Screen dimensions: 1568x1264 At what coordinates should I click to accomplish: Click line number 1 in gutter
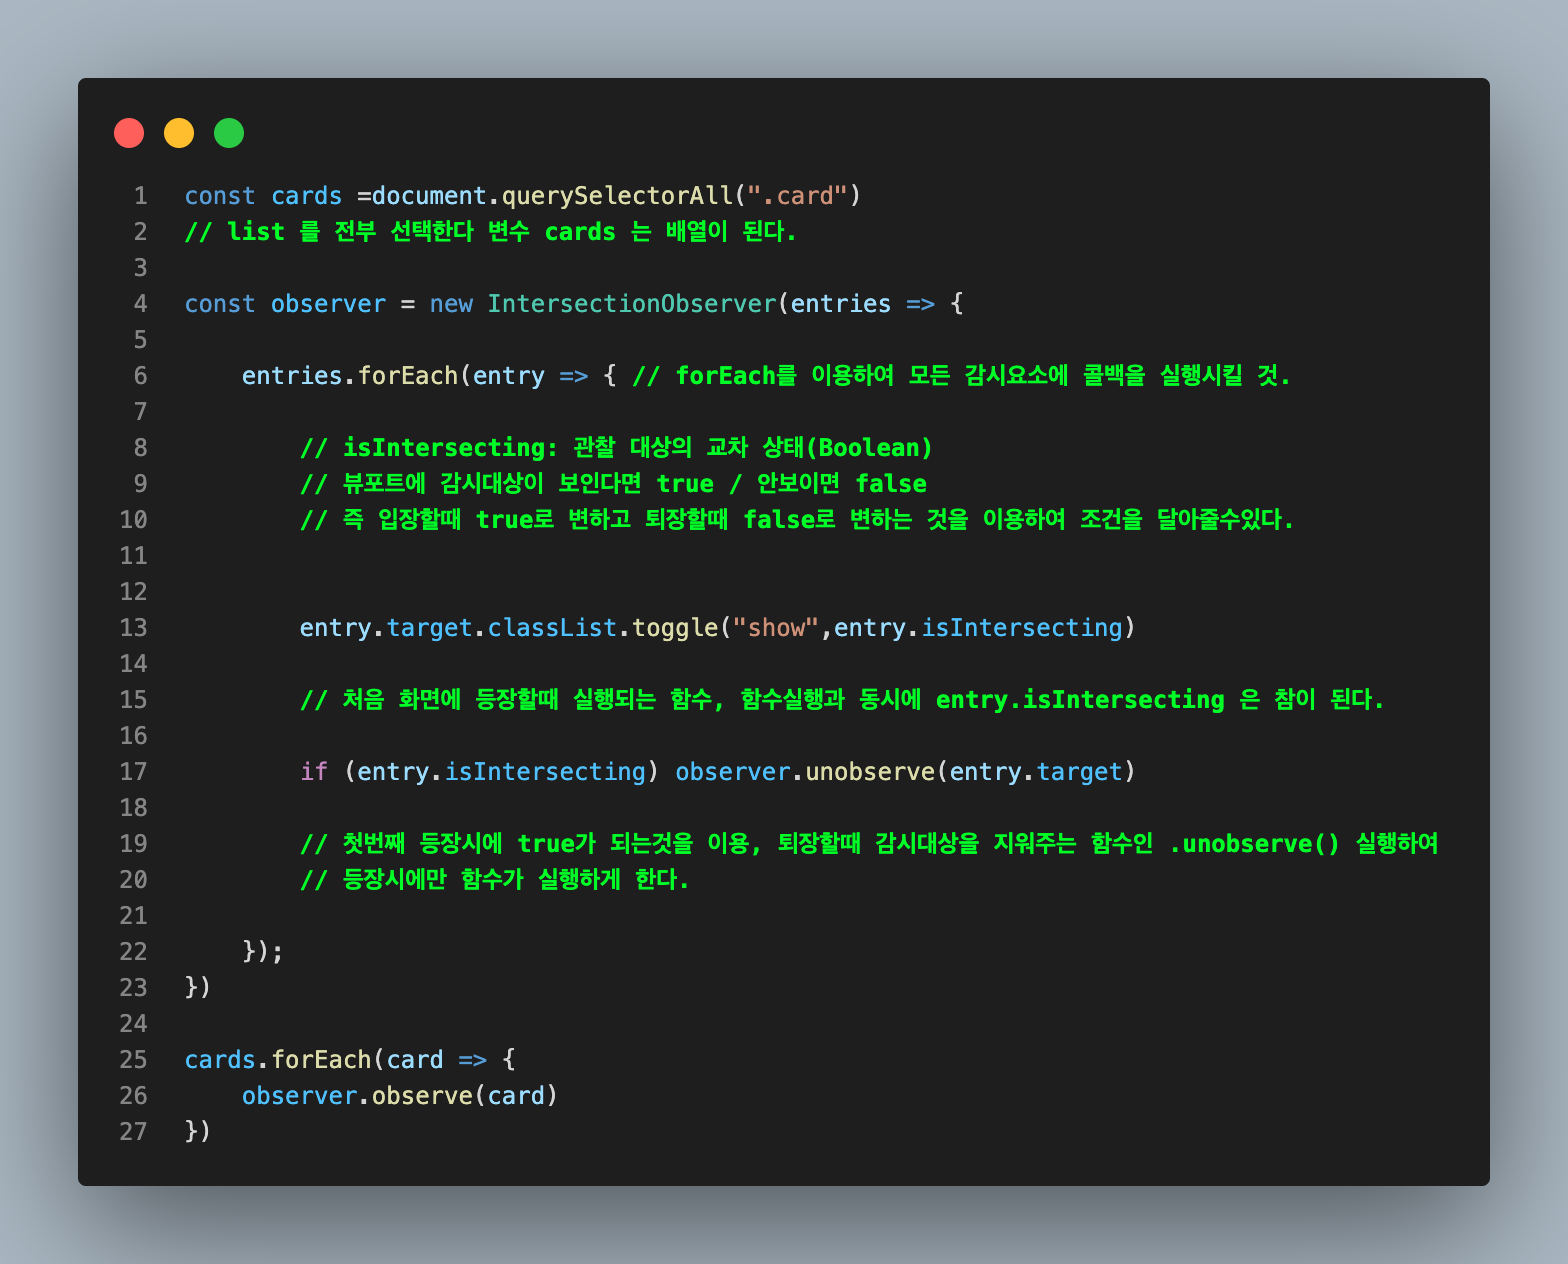[x=140, y=196]
